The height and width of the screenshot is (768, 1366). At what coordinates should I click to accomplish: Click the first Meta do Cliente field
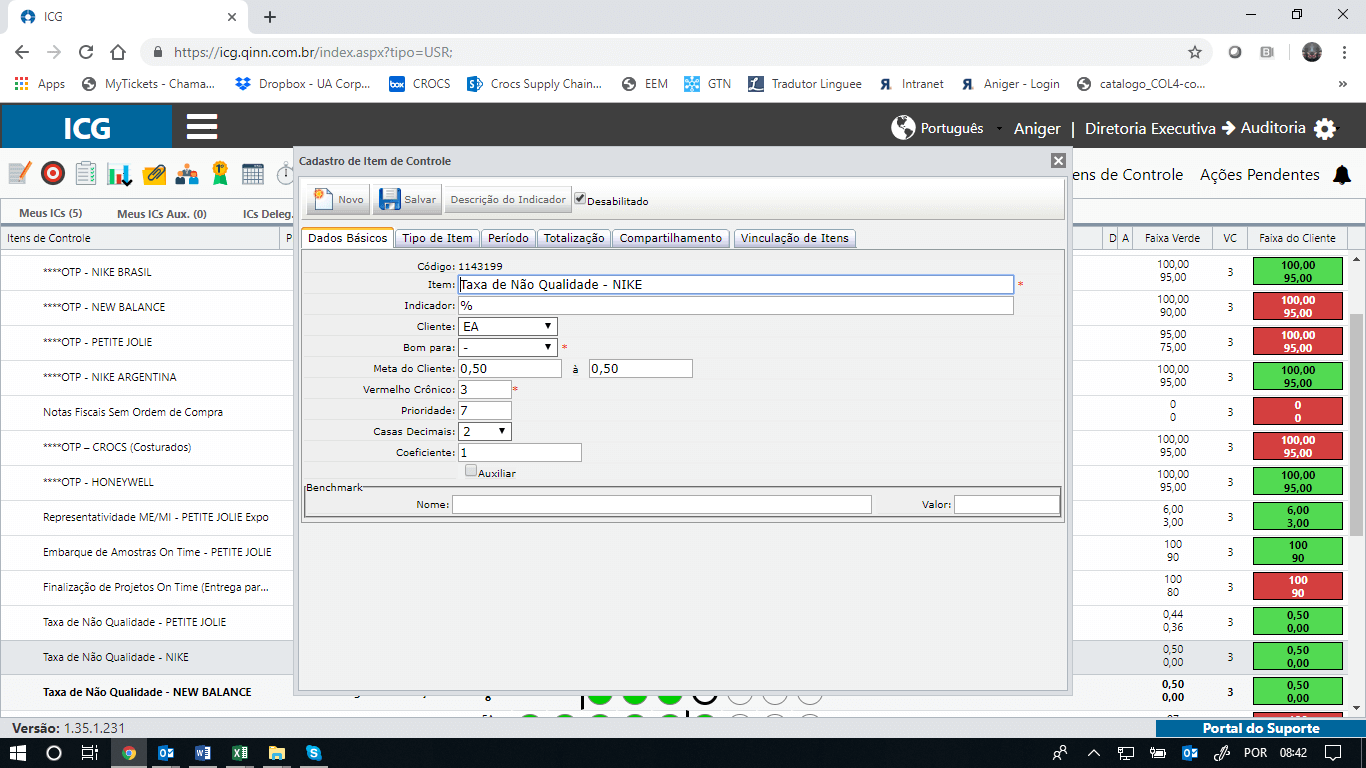pos(510,368)
